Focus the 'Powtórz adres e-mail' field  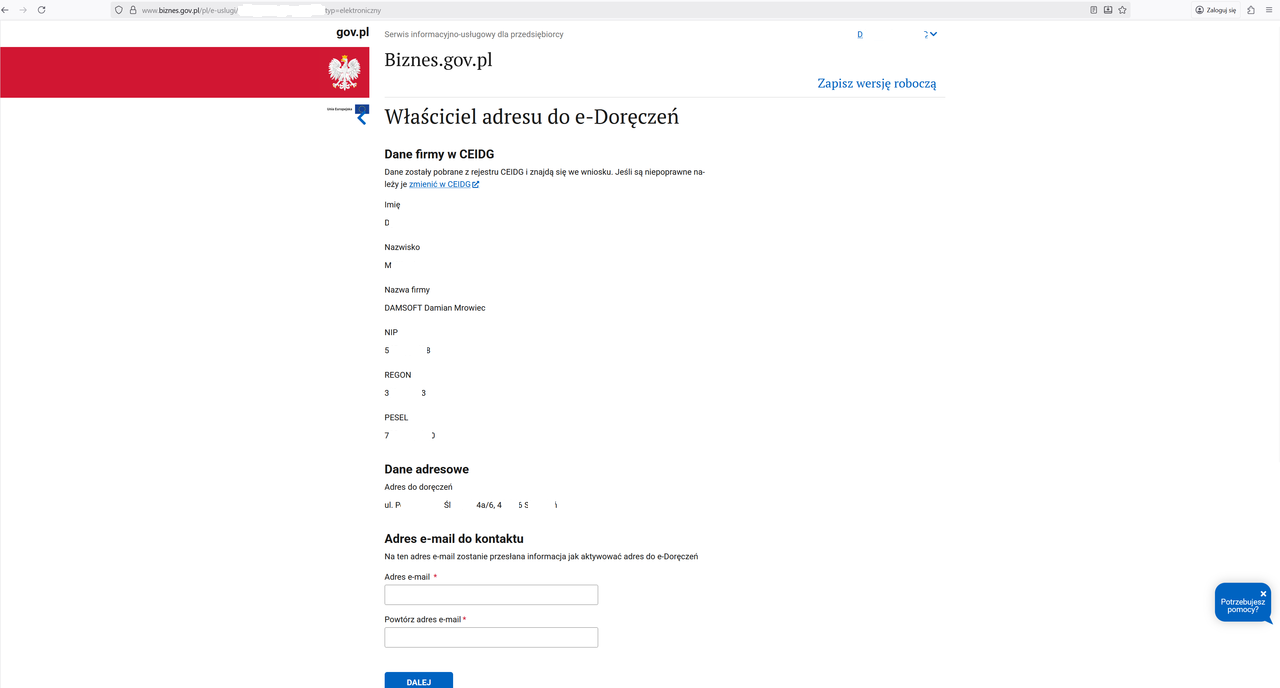491,637
